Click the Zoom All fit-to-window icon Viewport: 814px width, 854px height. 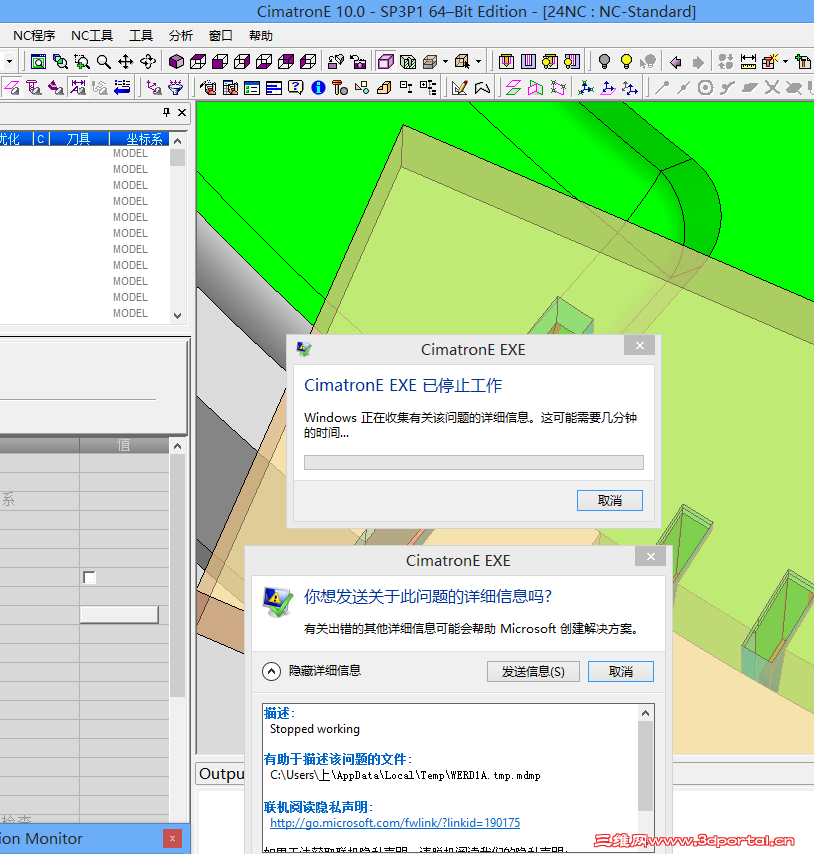[x=38, y=62]
